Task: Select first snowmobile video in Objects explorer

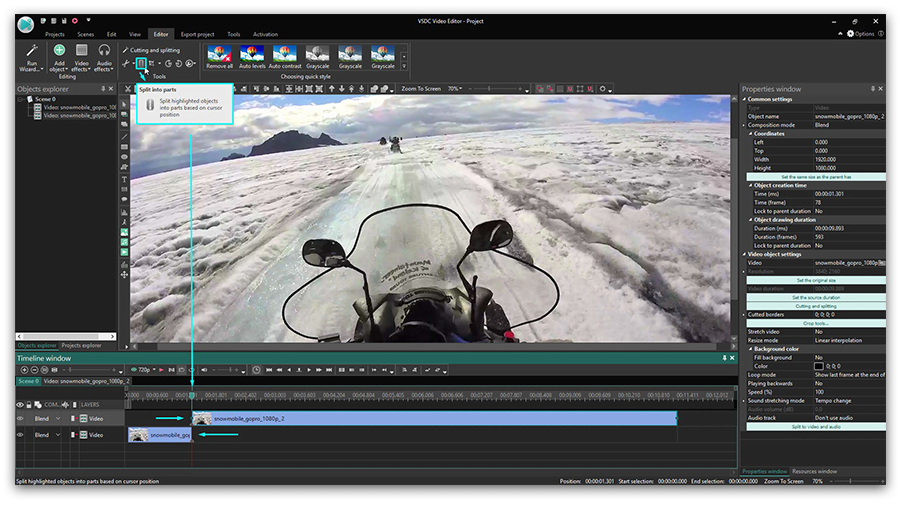Action: (75, 107)
